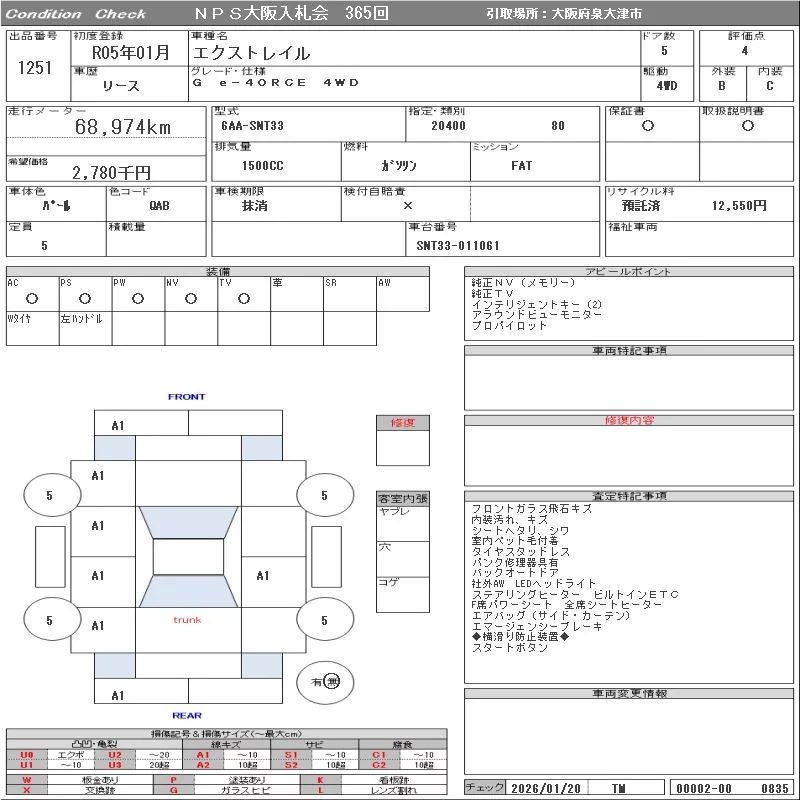Click the 修復 repair box header
Image resolution: width=800 pixels, height=800 pixels.
pos(402,423)
